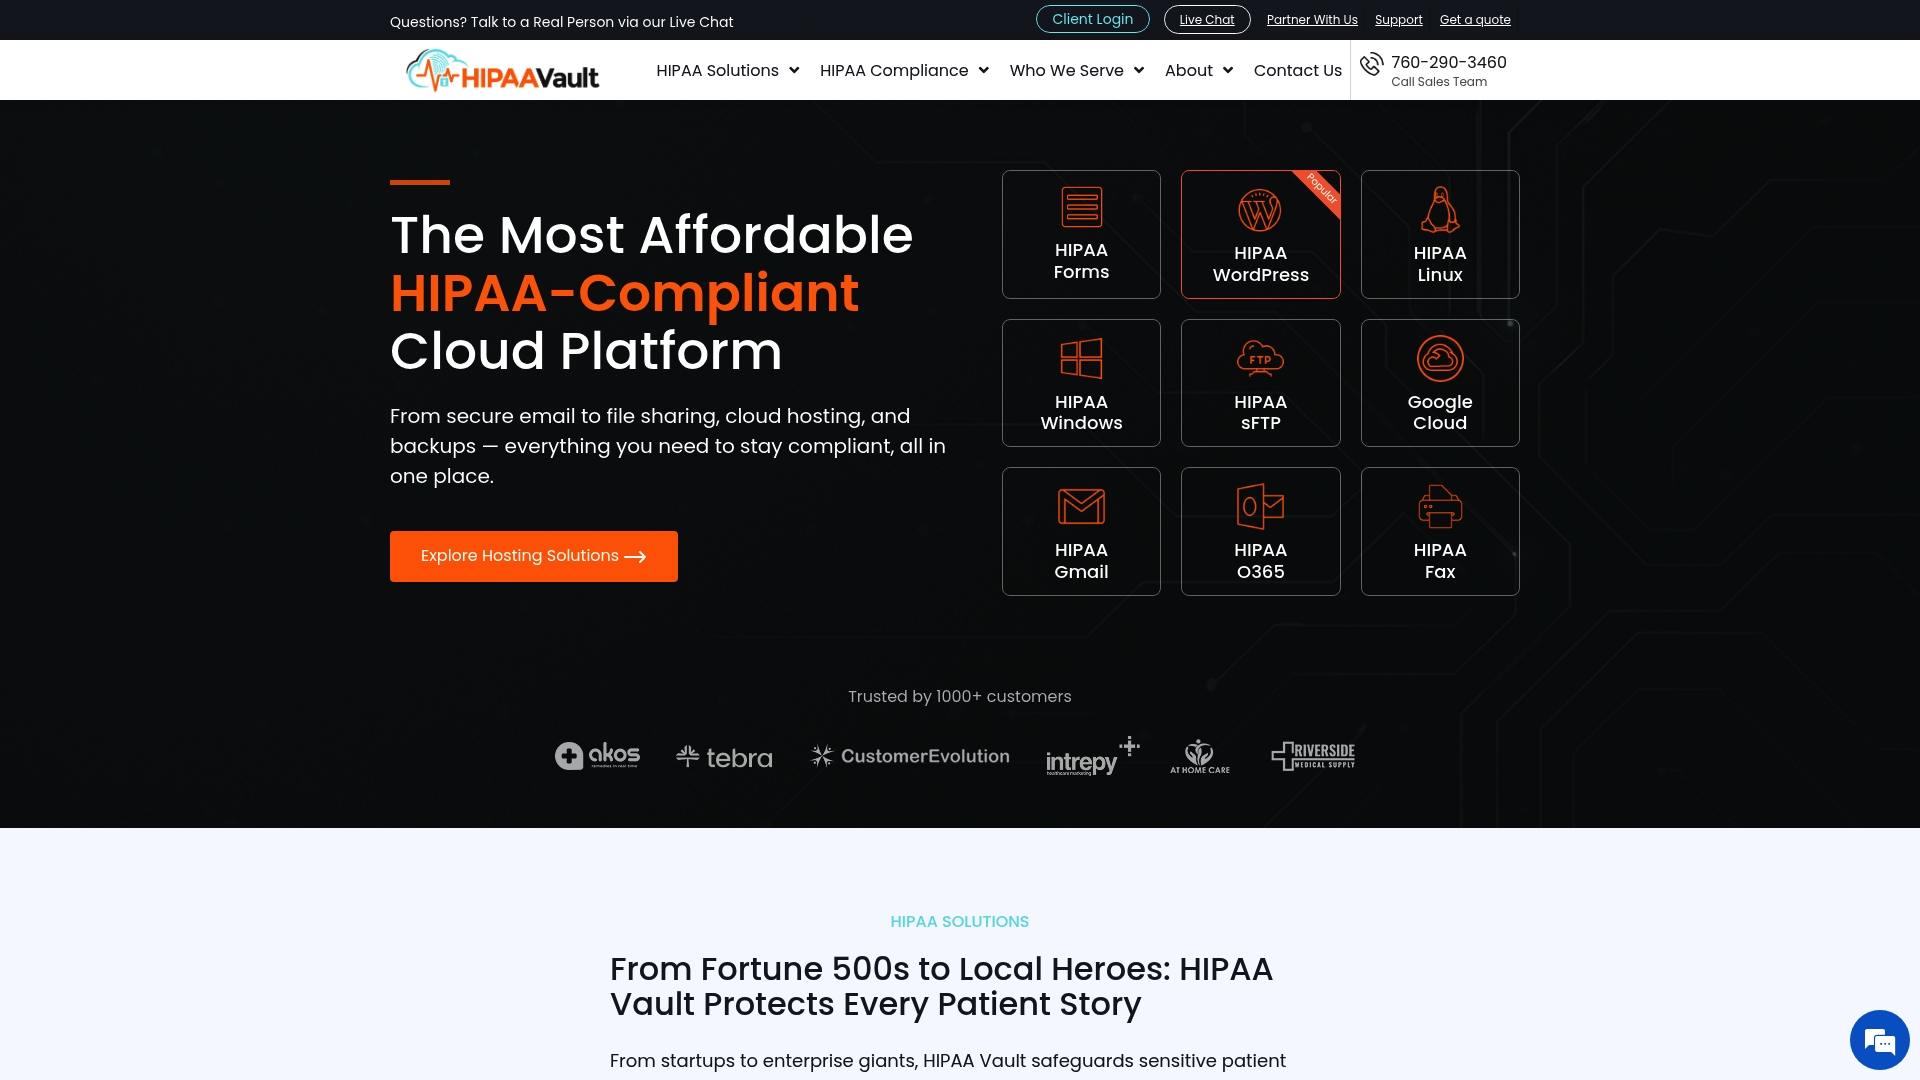Expand the About menu chevron
The height and width of the screenshot is (1080, 1920).
pos(1228,70)
